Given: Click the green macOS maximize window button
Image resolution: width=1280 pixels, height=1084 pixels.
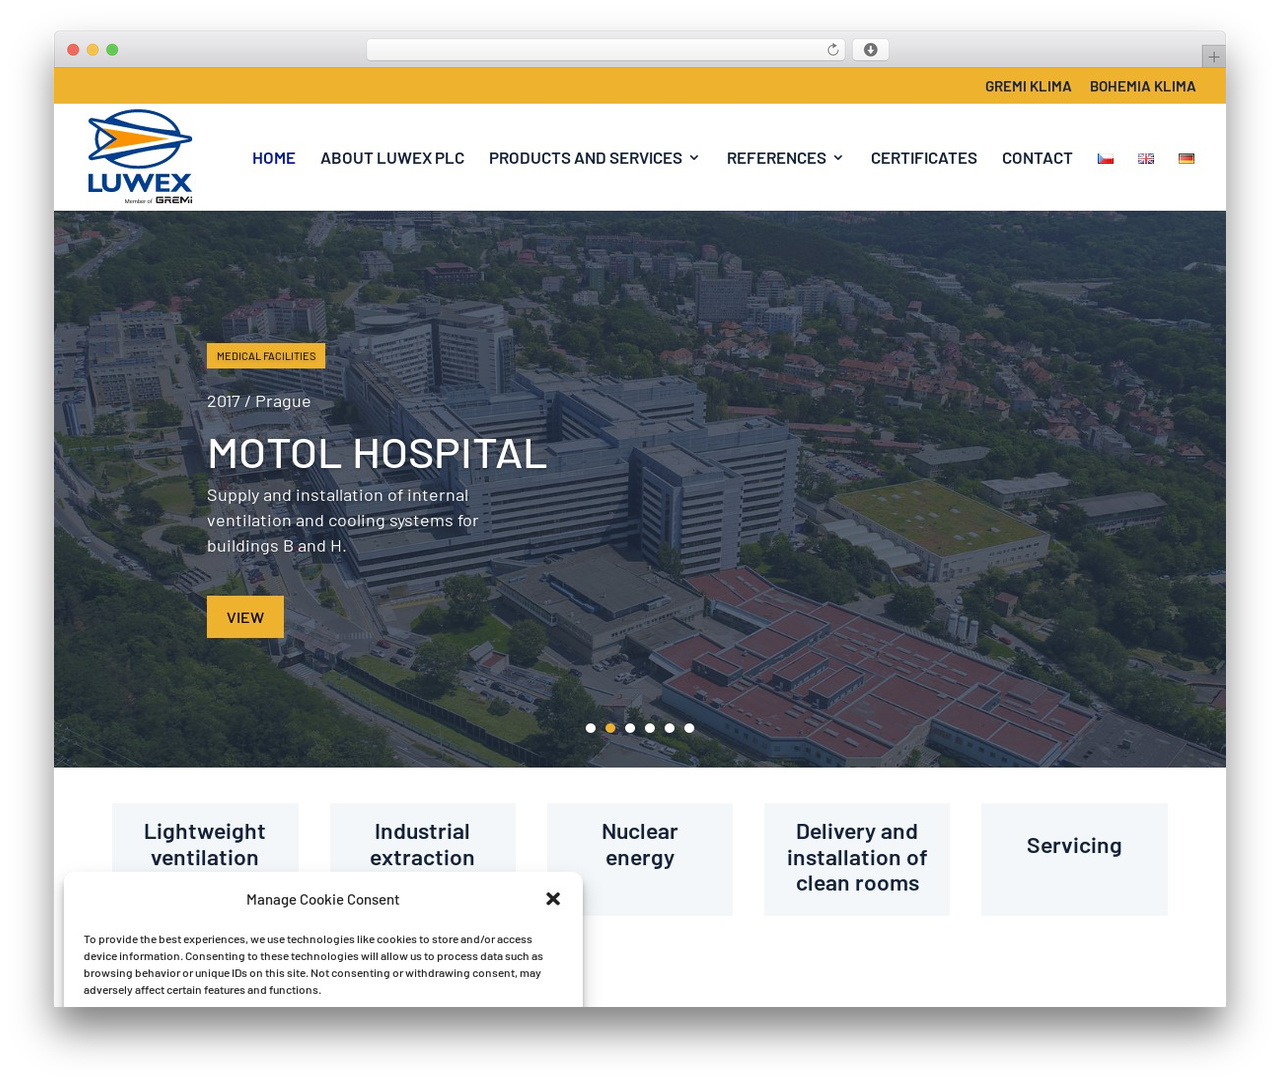Looking at the screenshot, I should pyautogui.click(x=112, y=50).
